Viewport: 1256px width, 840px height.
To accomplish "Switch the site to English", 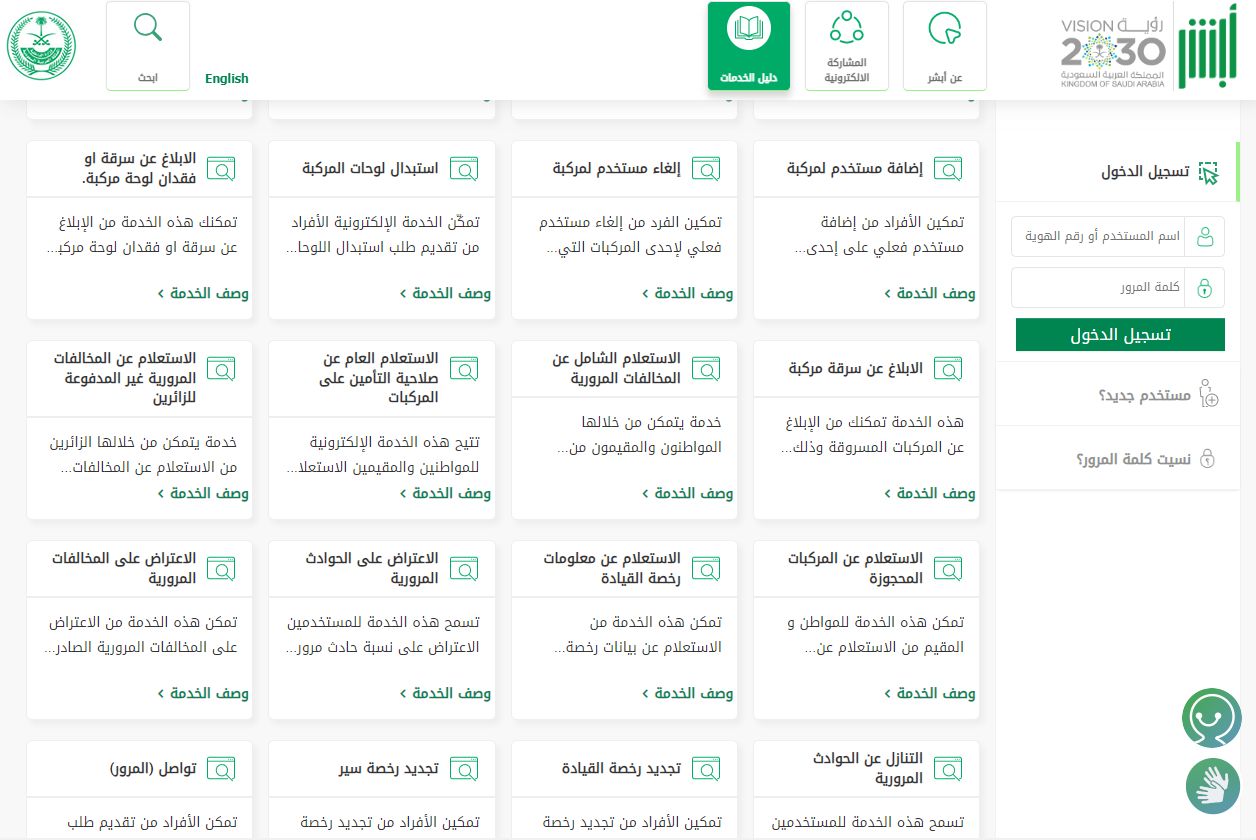I will point(226,78).
